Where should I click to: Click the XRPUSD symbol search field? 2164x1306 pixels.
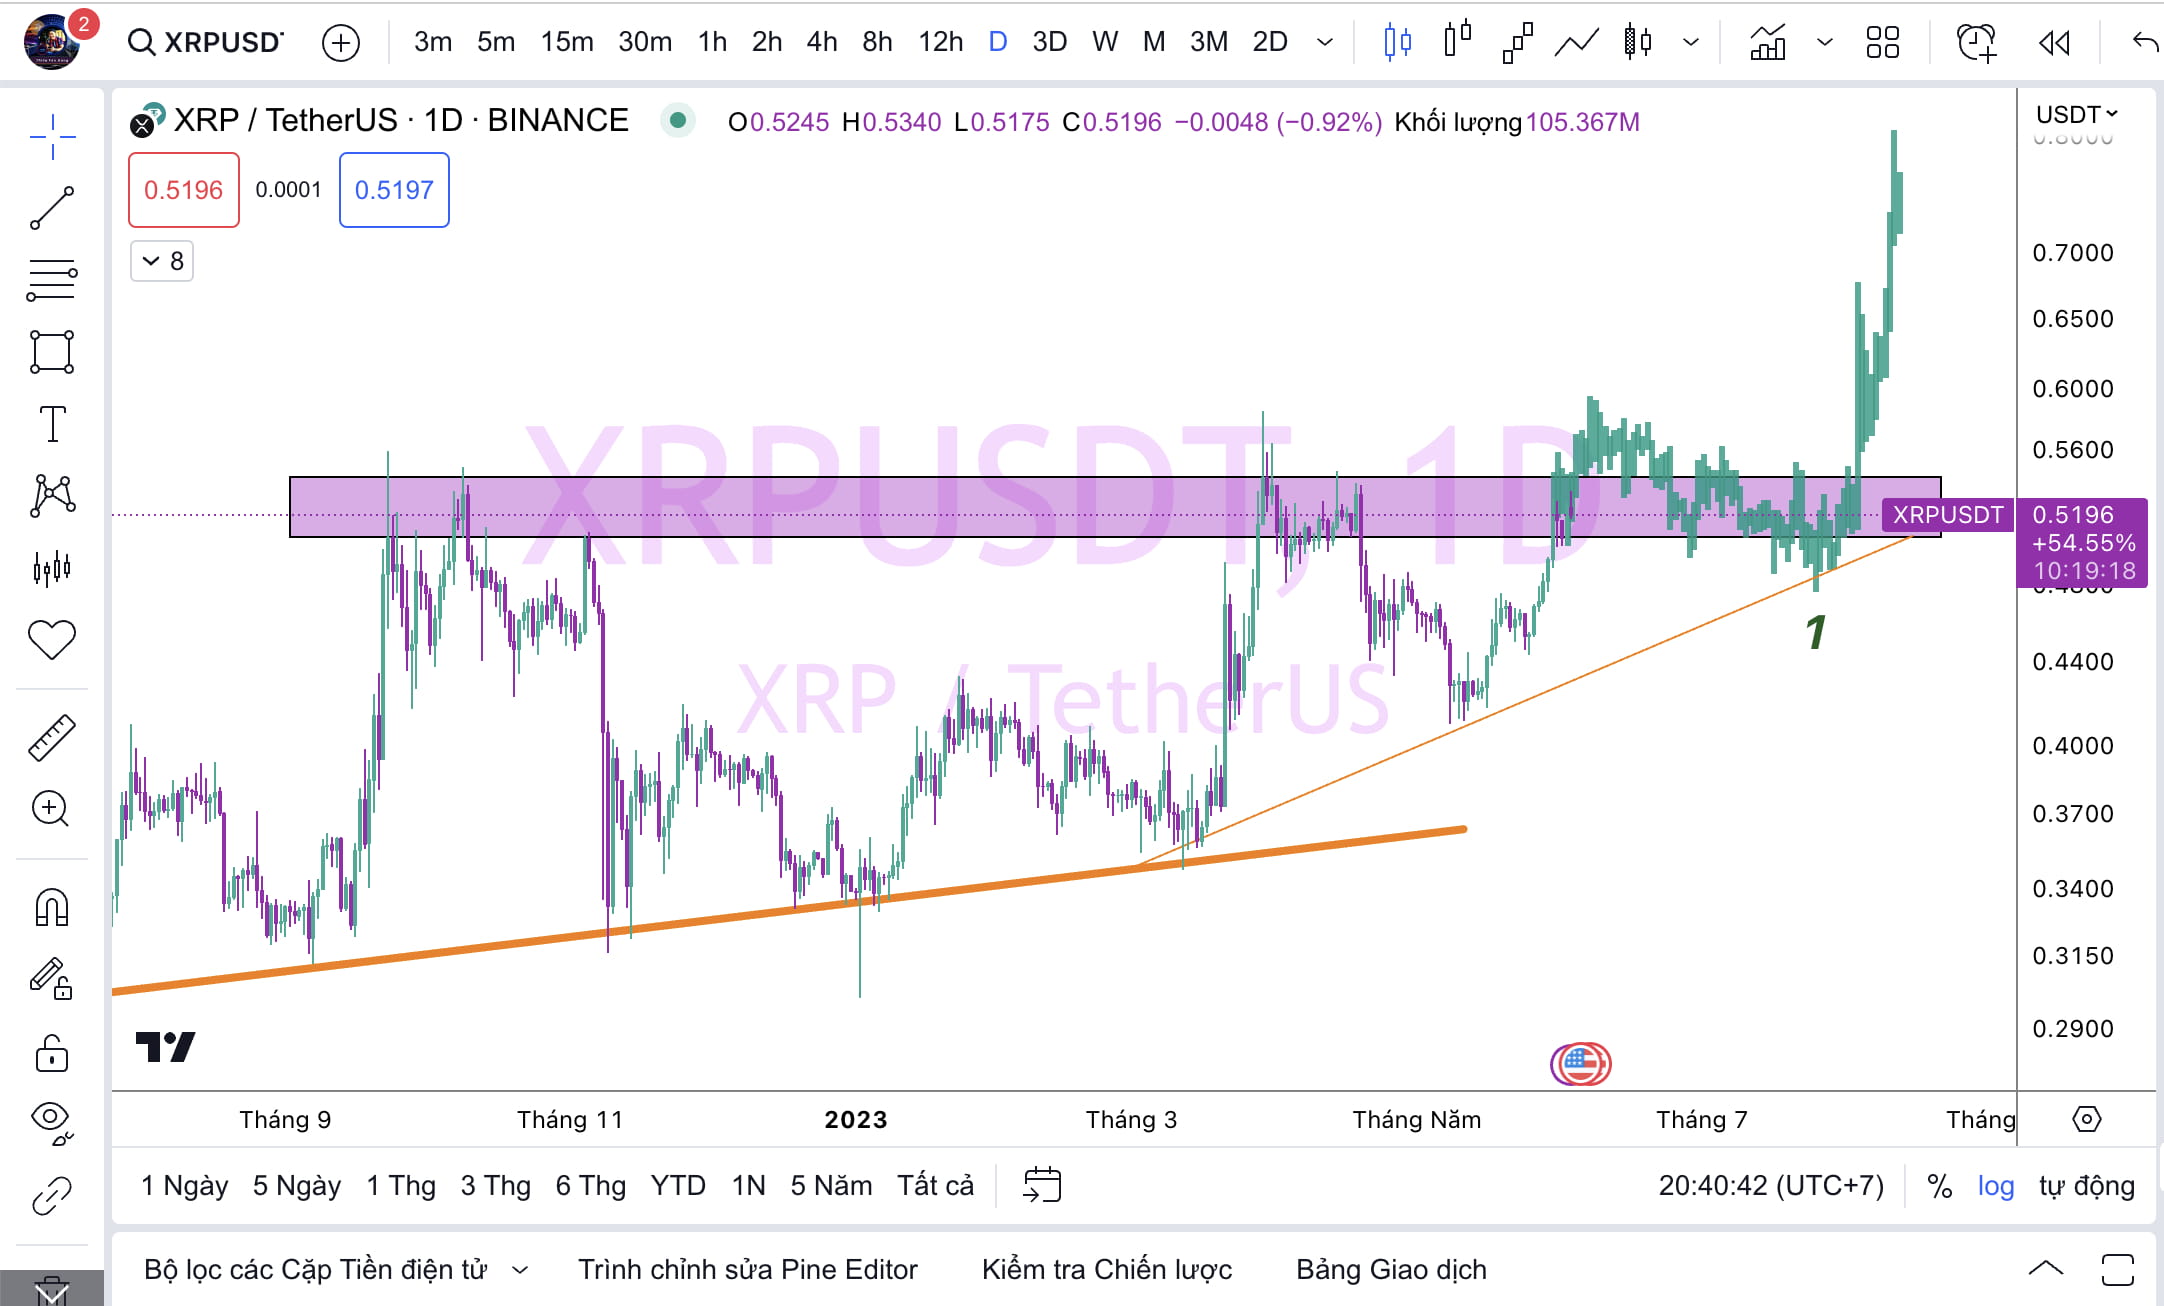click(x=205, y=42)
